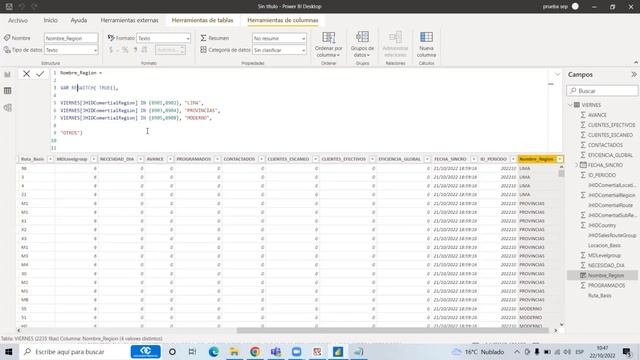Cancel the formula edit with X icon
The height and width of the screenshot is (360, 640).
click(x=27, y=74)
